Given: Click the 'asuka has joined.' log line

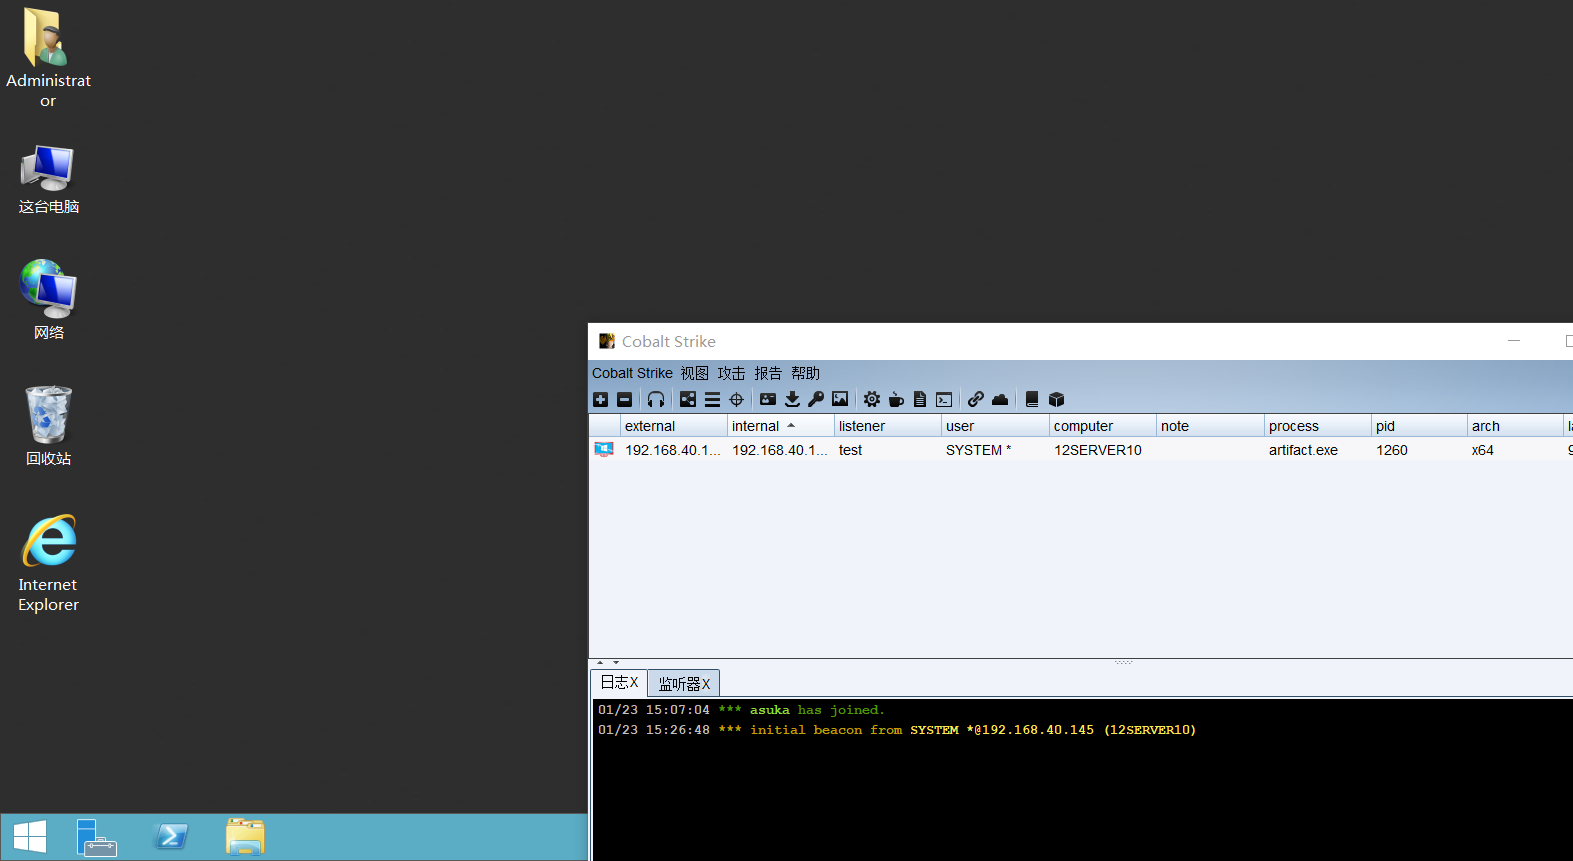Looking at the screenshot, I should coord(741,710).
